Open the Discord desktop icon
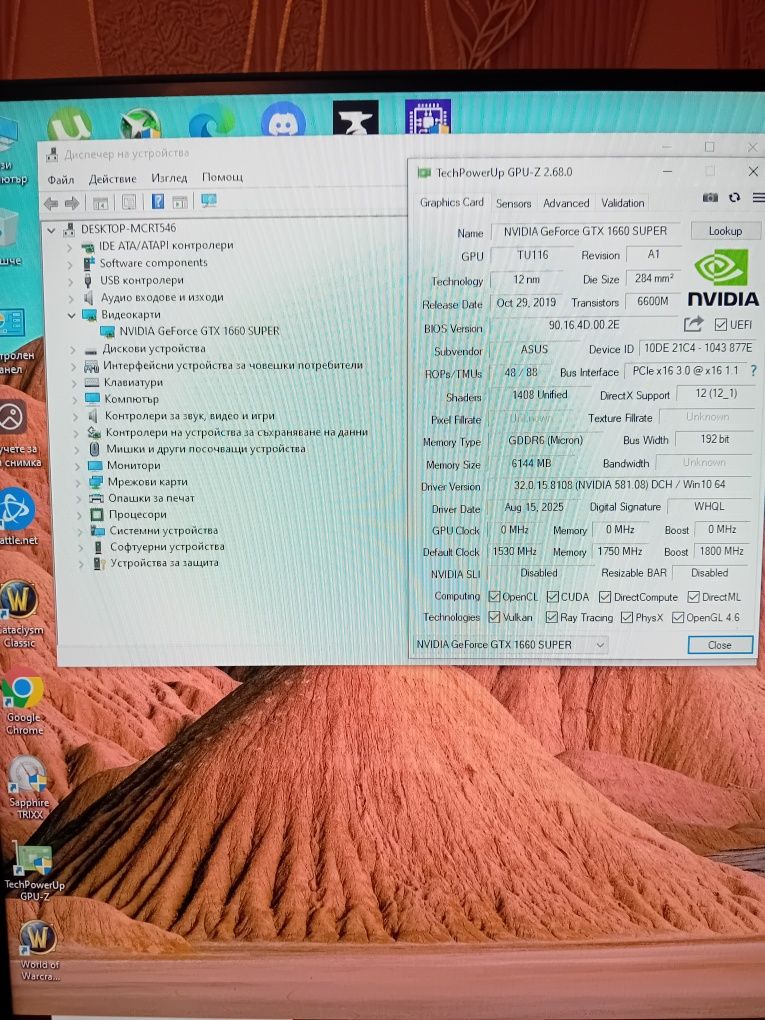The height and width of the screenshot is (1020, 765). click(284, 119)
